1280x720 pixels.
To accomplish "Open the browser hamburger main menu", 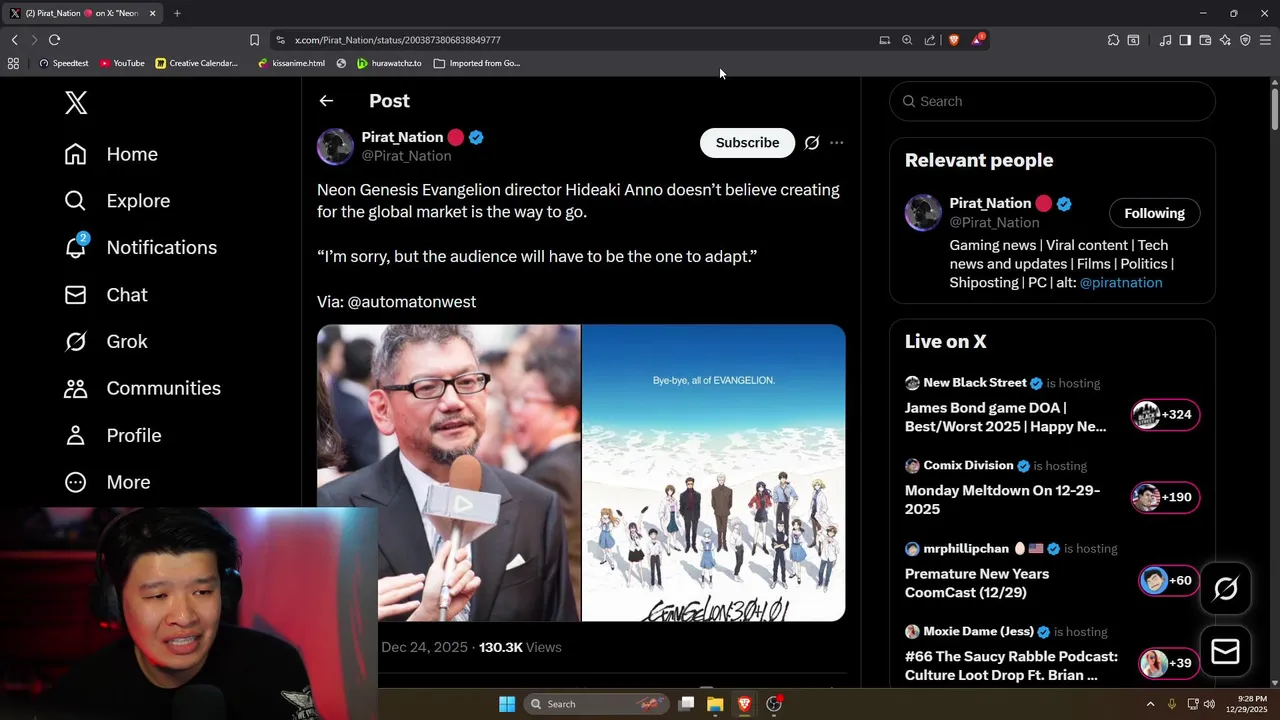I will click(x=1265, y=40).
